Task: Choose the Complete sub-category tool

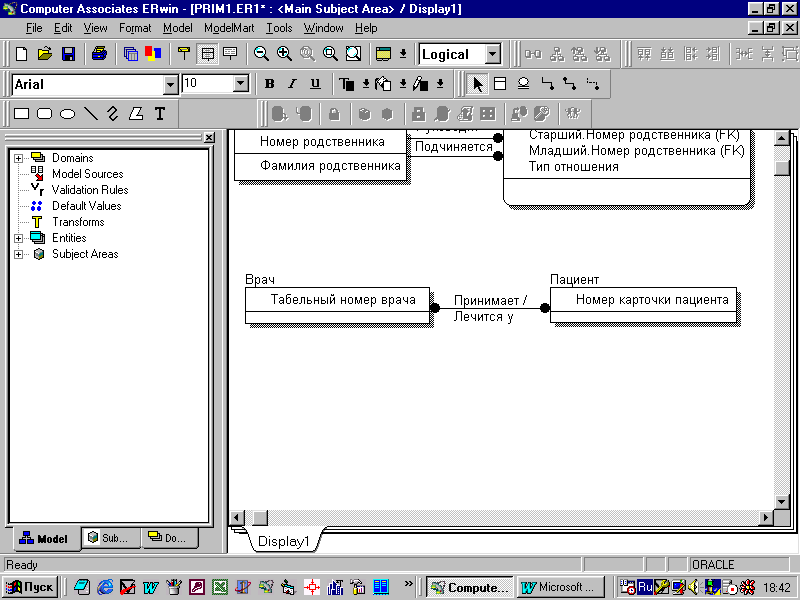Action: point(523,84)
